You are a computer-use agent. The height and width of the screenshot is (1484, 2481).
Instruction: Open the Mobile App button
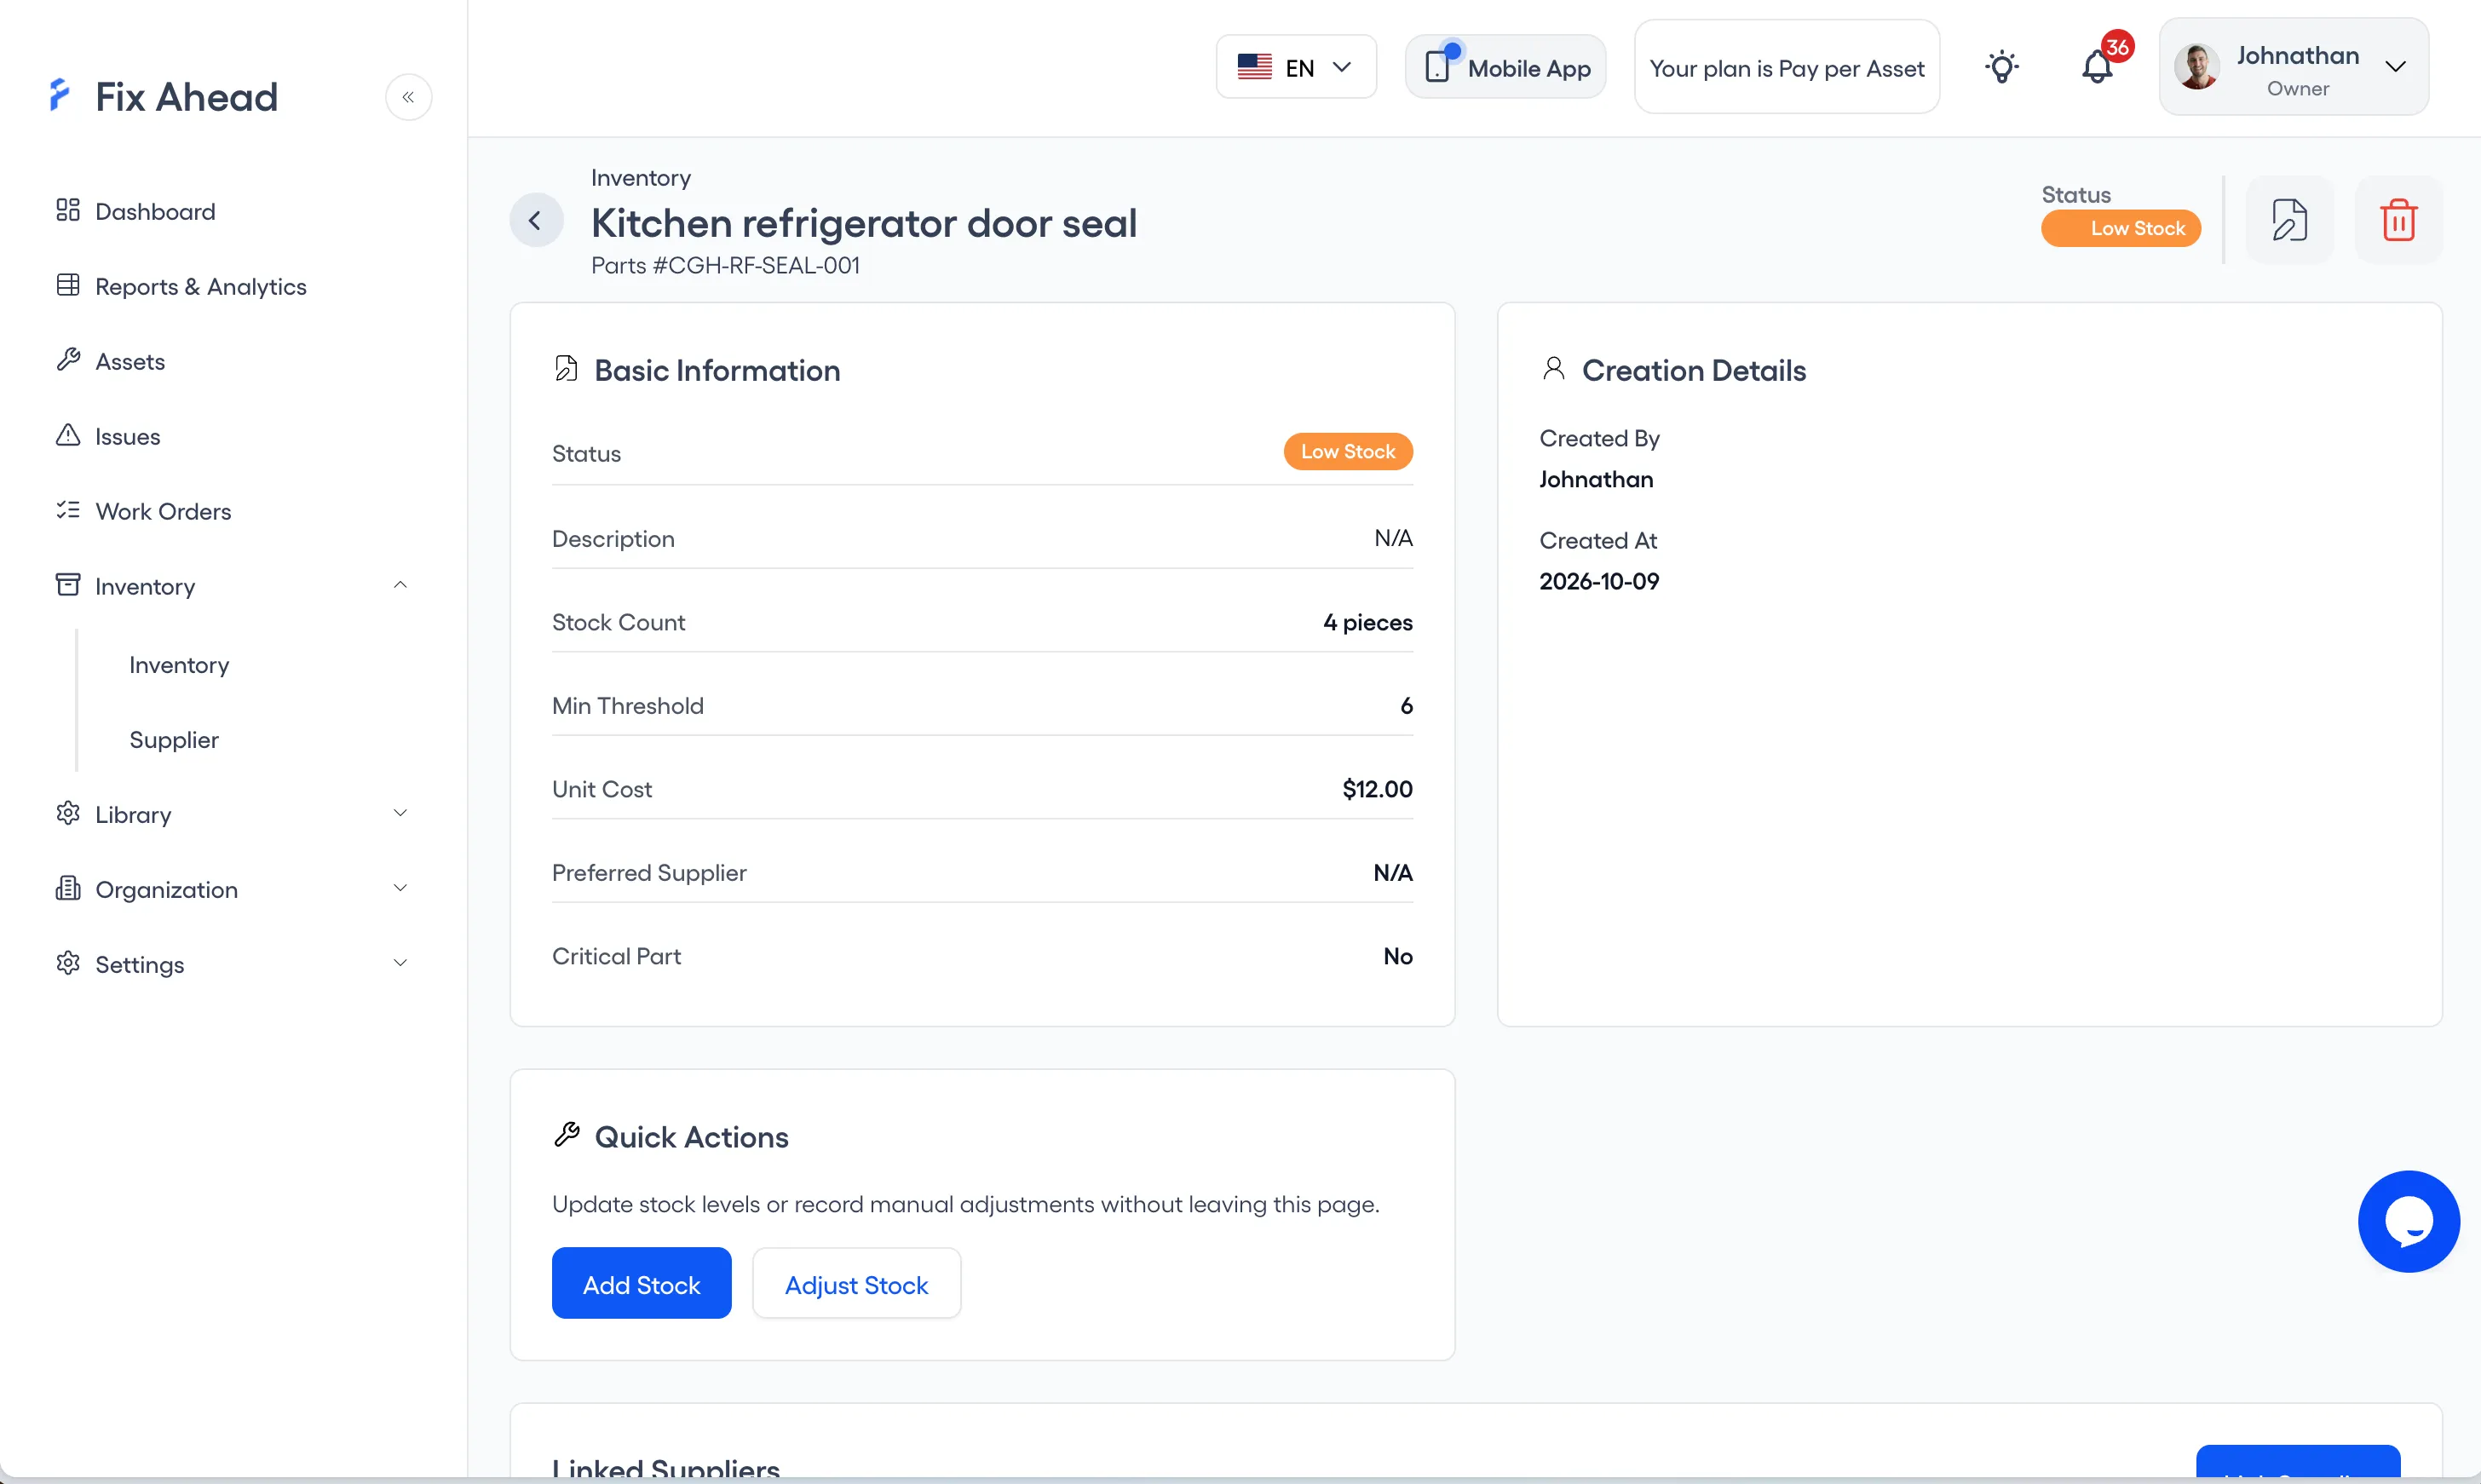tap(1505, 67)
